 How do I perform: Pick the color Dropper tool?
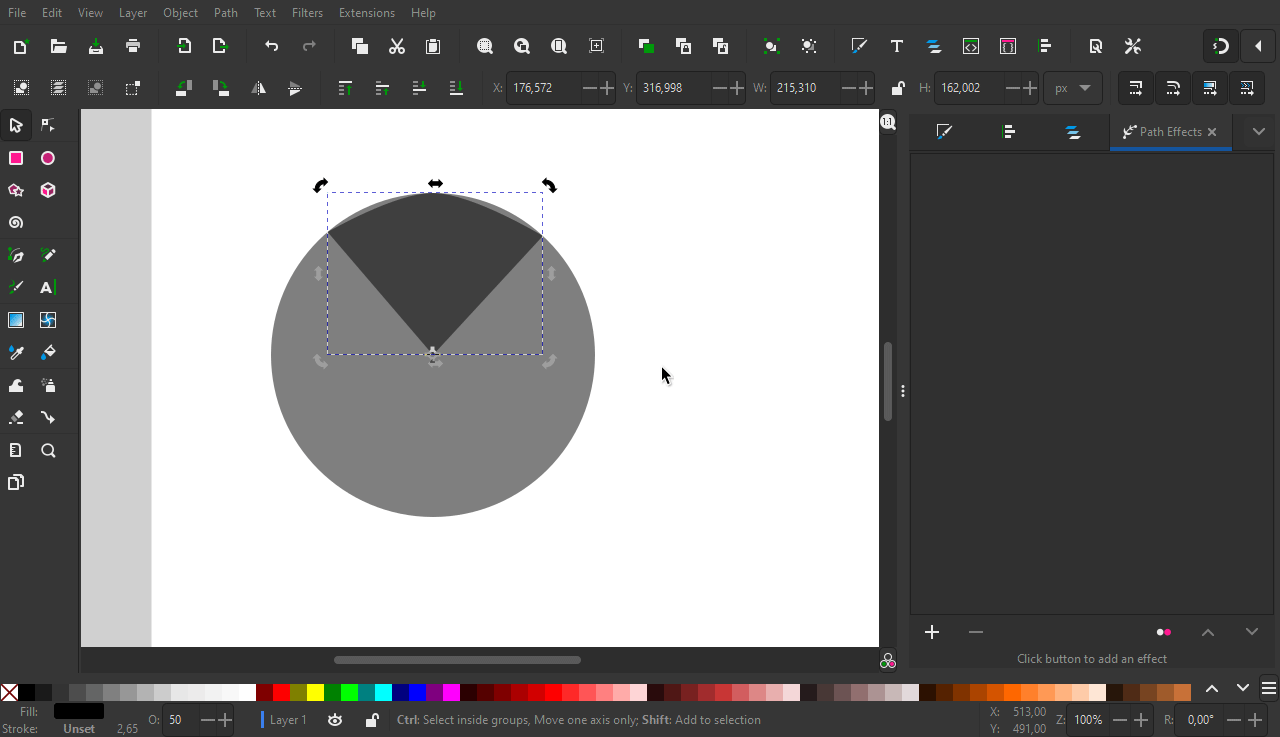click(x=15, y=352)
